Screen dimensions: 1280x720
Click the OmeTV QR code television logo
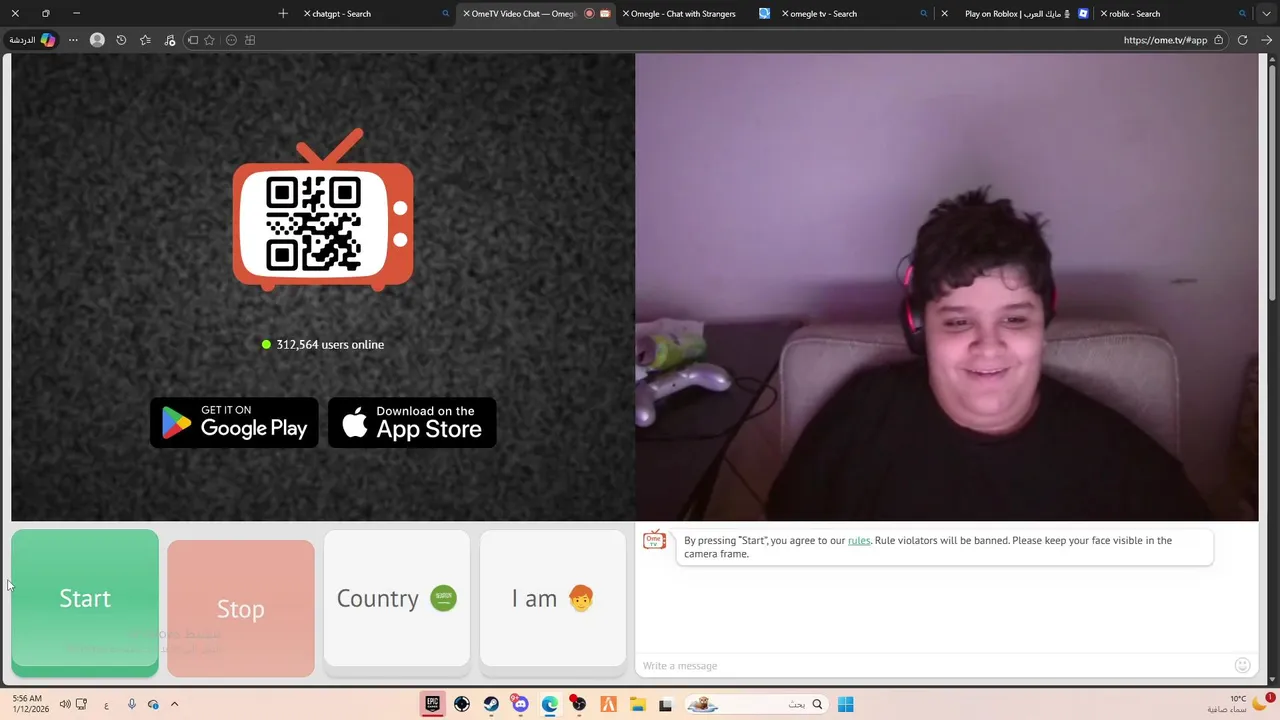click(323, 210)
